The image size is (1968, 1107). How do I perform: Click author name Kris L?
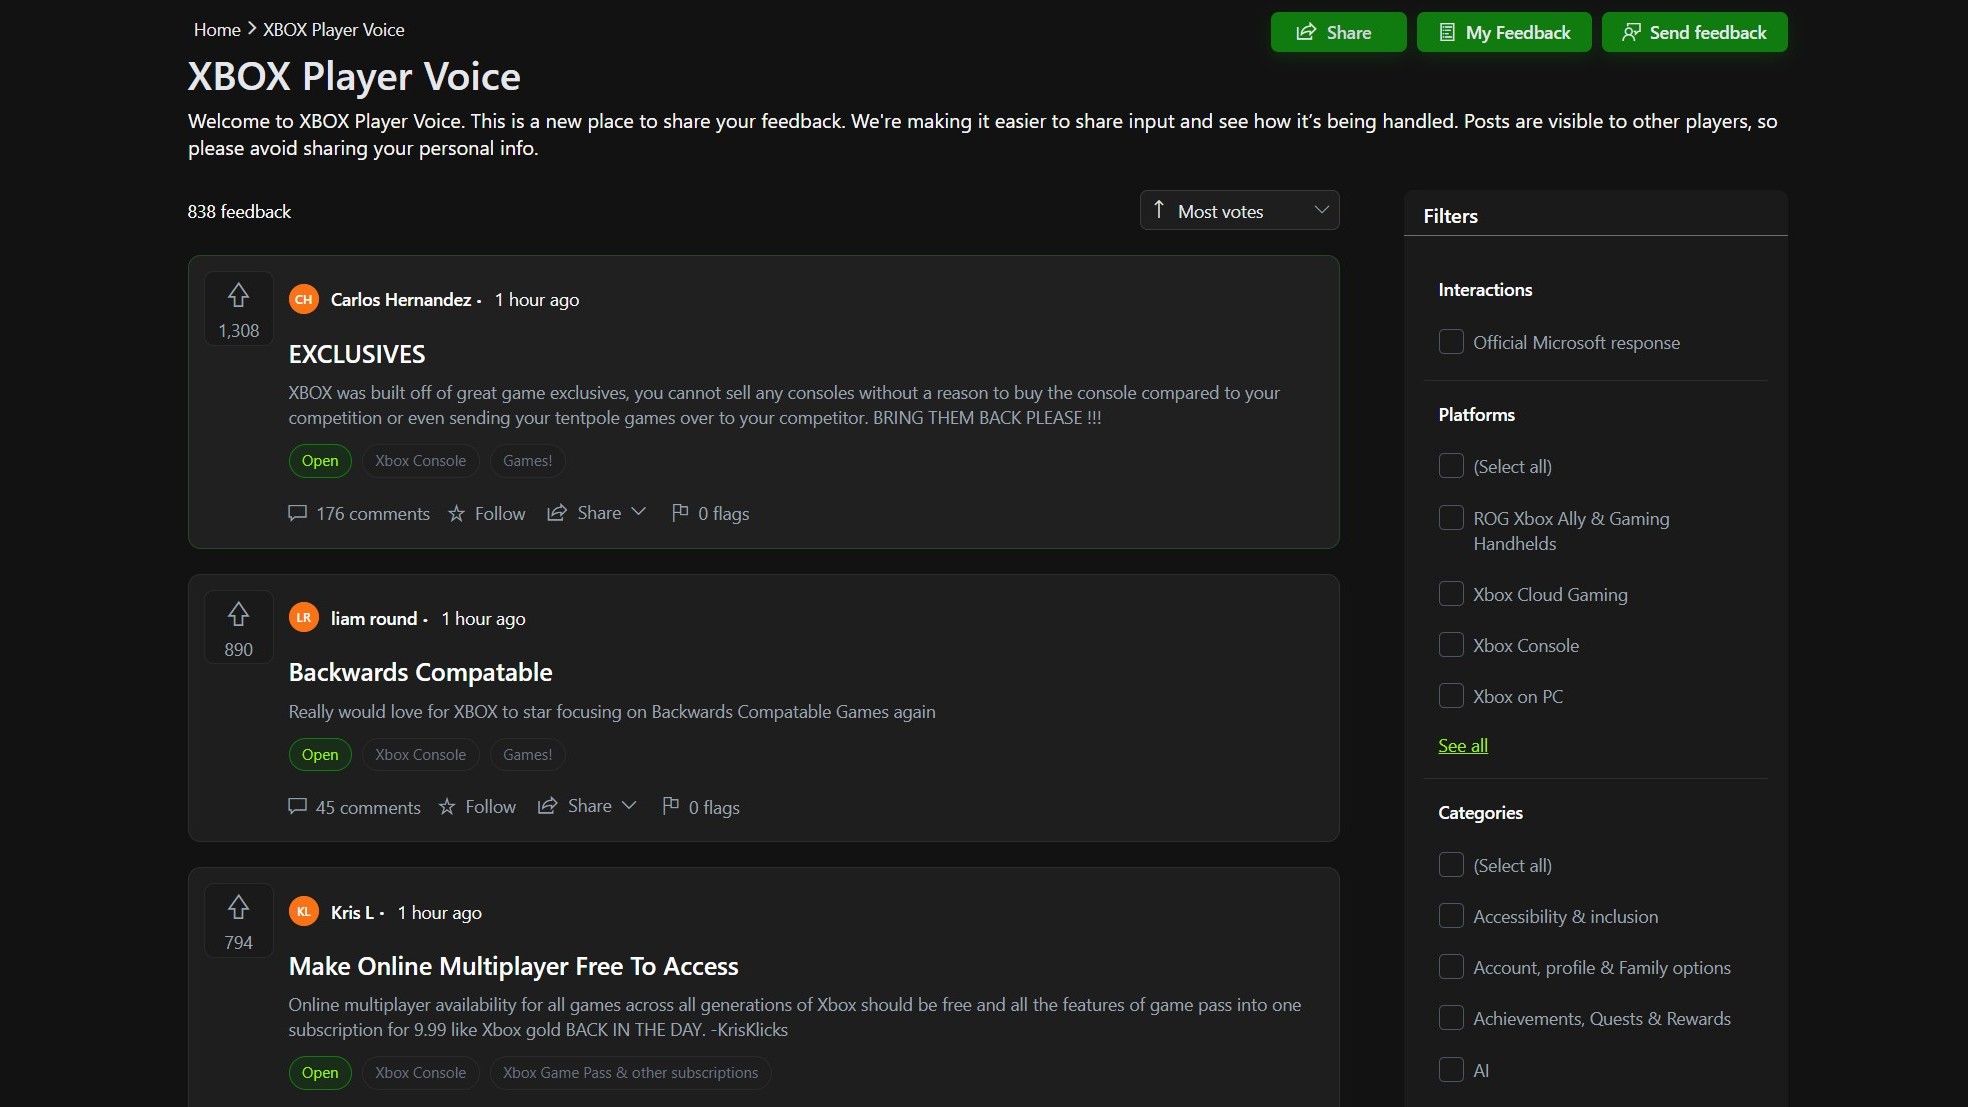(x=352, y=913)
